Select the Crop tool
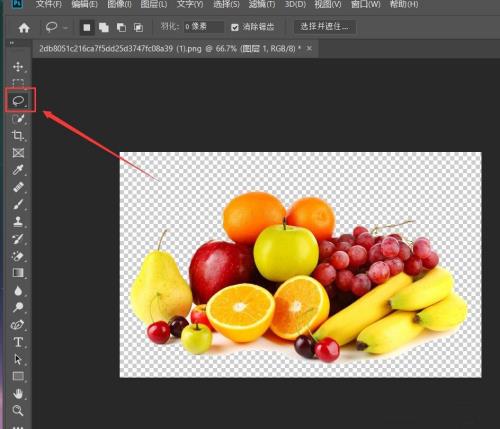 tap(18, 136)
